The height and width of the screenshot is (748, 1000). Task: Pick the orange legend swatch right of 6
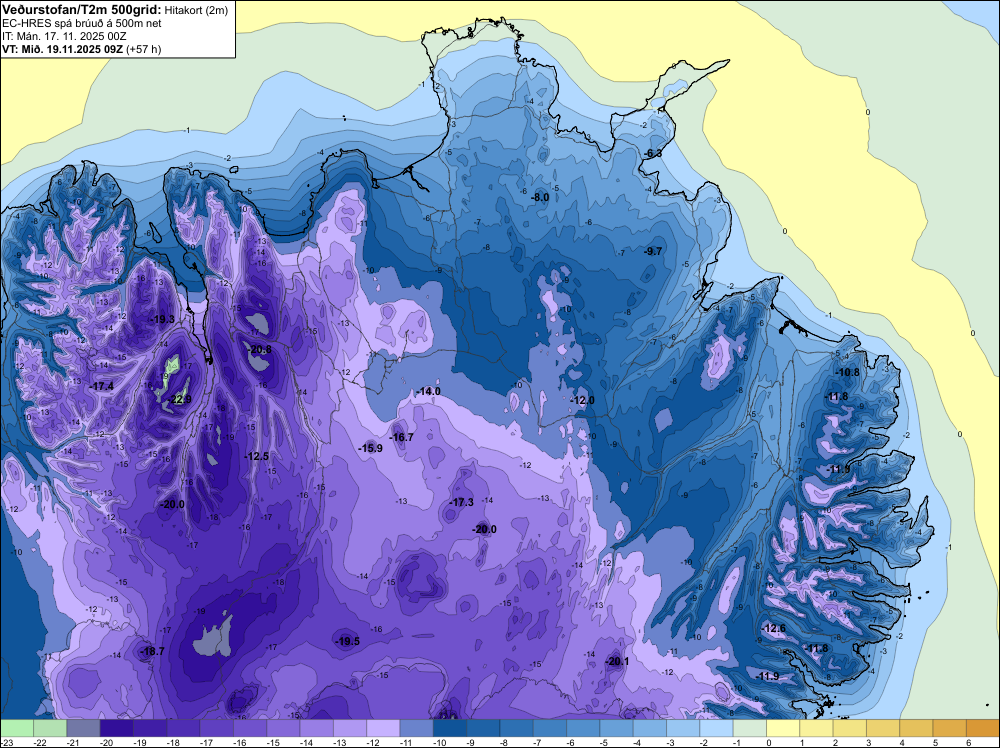(983, 728)
